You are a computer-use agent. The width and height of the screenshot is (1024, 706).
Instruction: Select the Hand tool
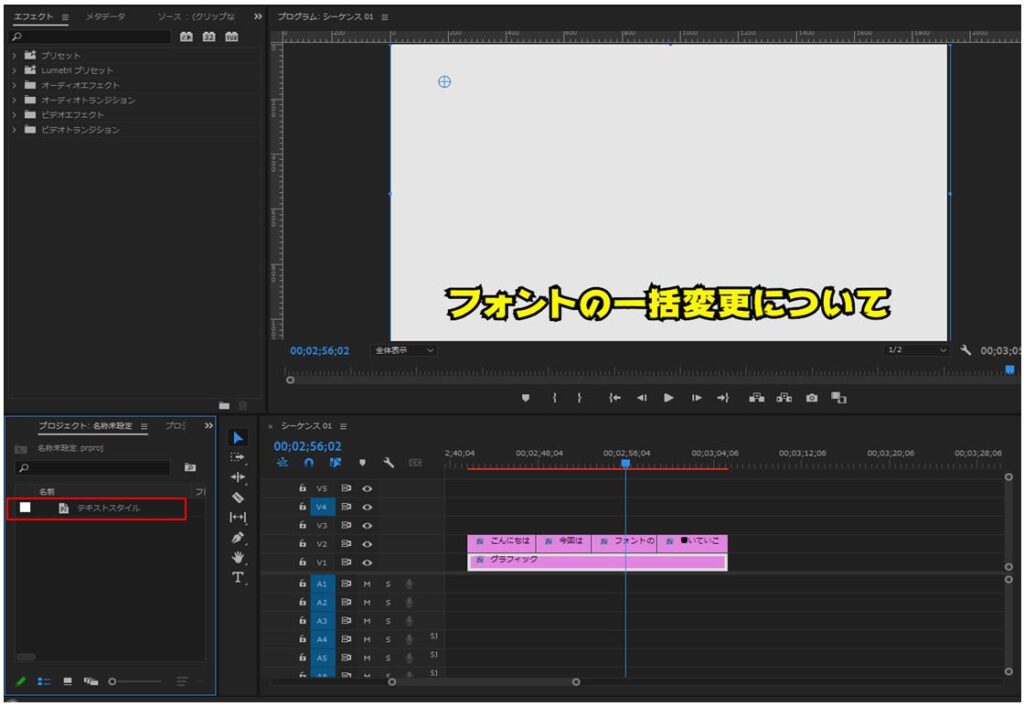237,557
